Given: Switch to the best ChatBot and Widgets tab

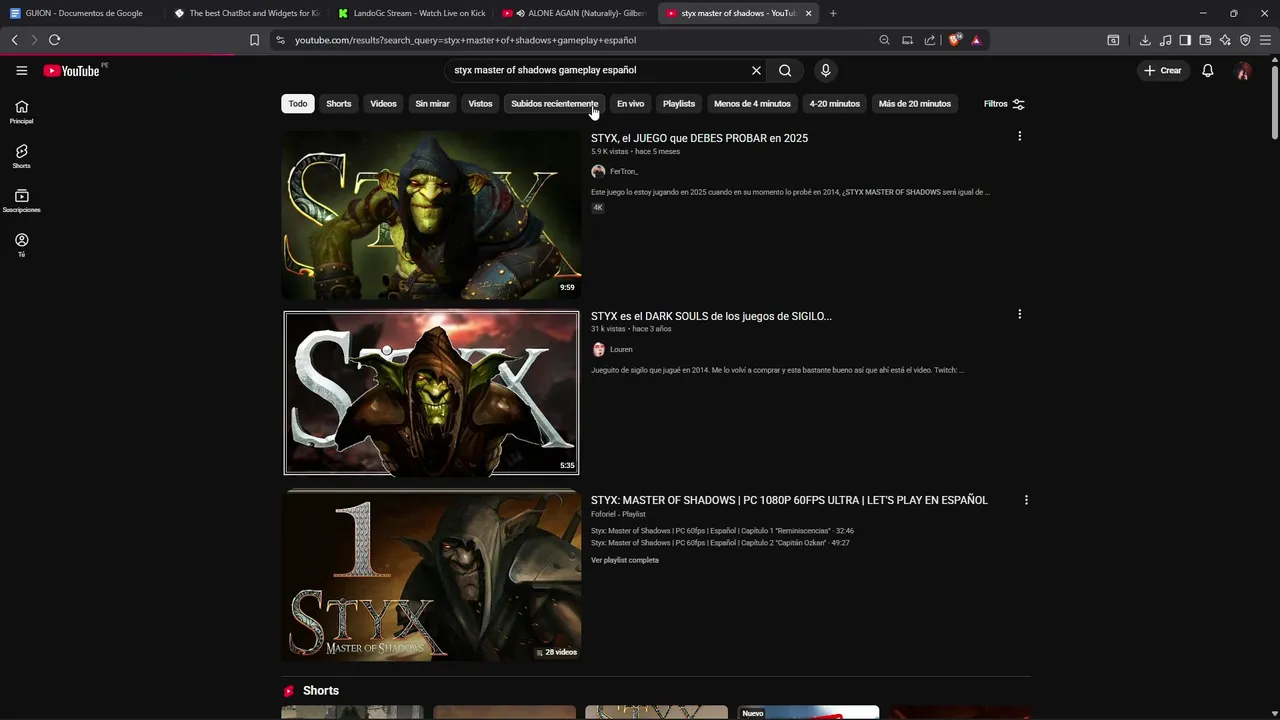Looking at the screenshot, I should point(246,13).
